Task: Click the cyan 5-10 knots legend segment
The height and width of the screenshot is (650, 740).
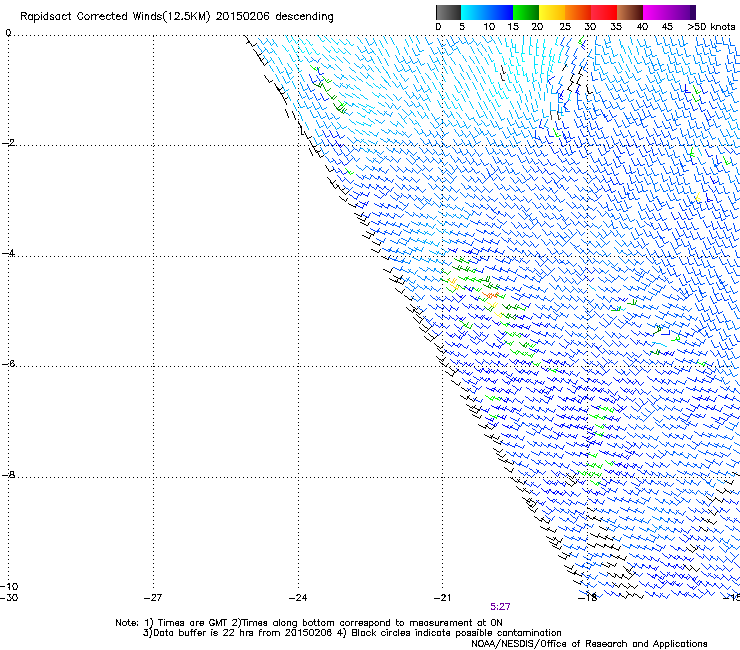Action: click(x=474, y=12)
